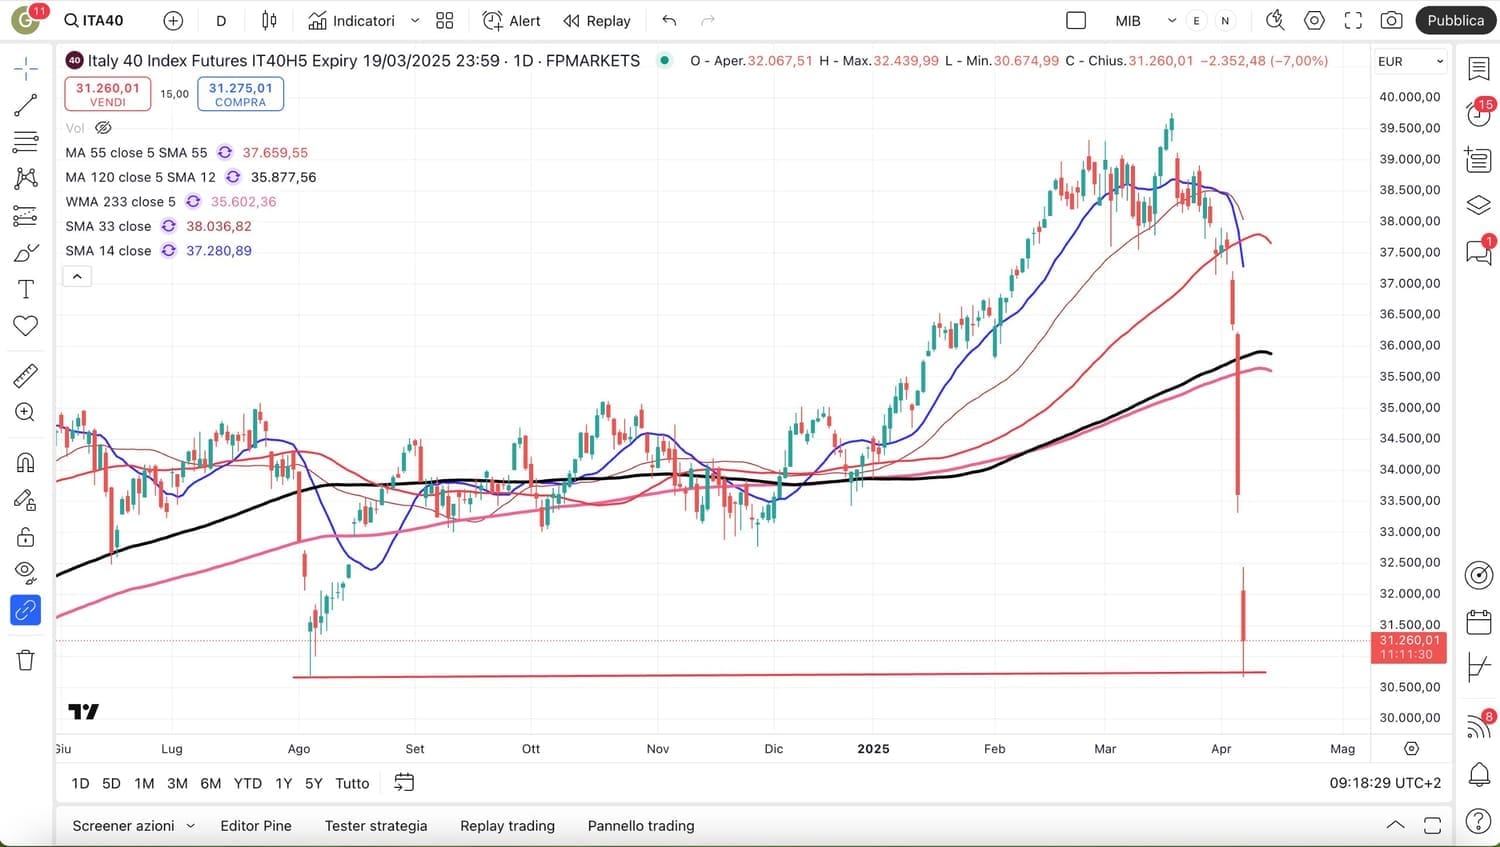Viewport: 1500px width, 847px height.
Task: Collapse the indicator legend chevron
Action: 77,276
